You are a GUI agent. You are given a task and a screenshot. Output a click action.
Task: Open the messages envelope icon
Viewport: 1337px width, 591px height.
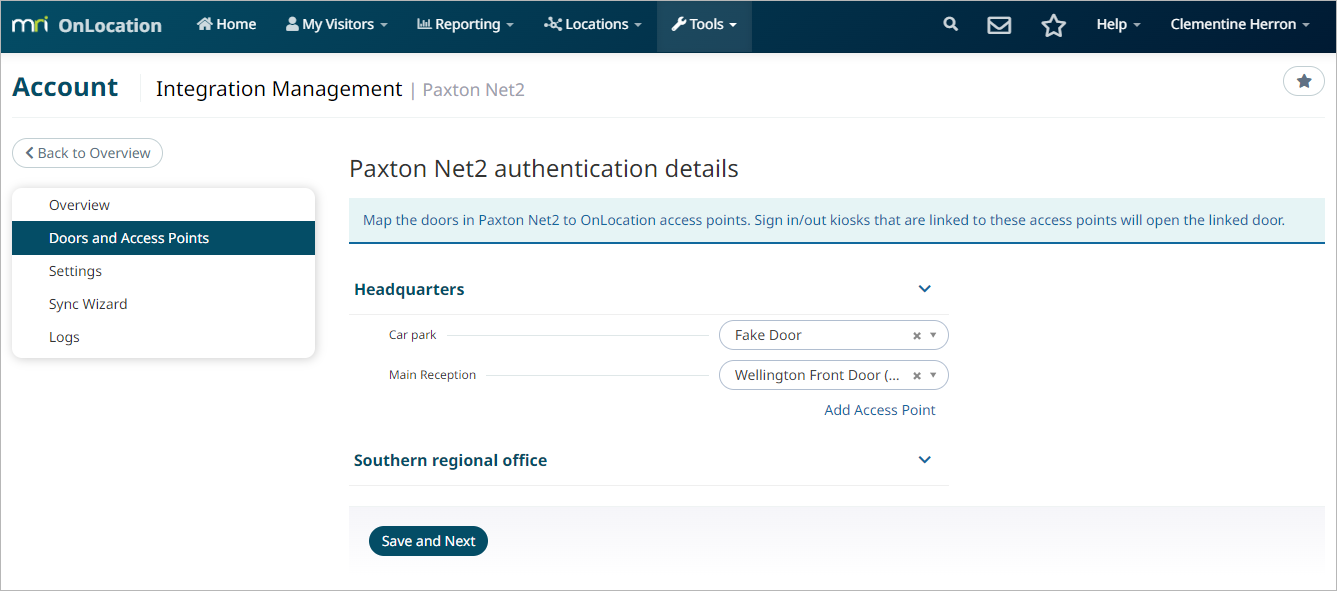(999, 26)
